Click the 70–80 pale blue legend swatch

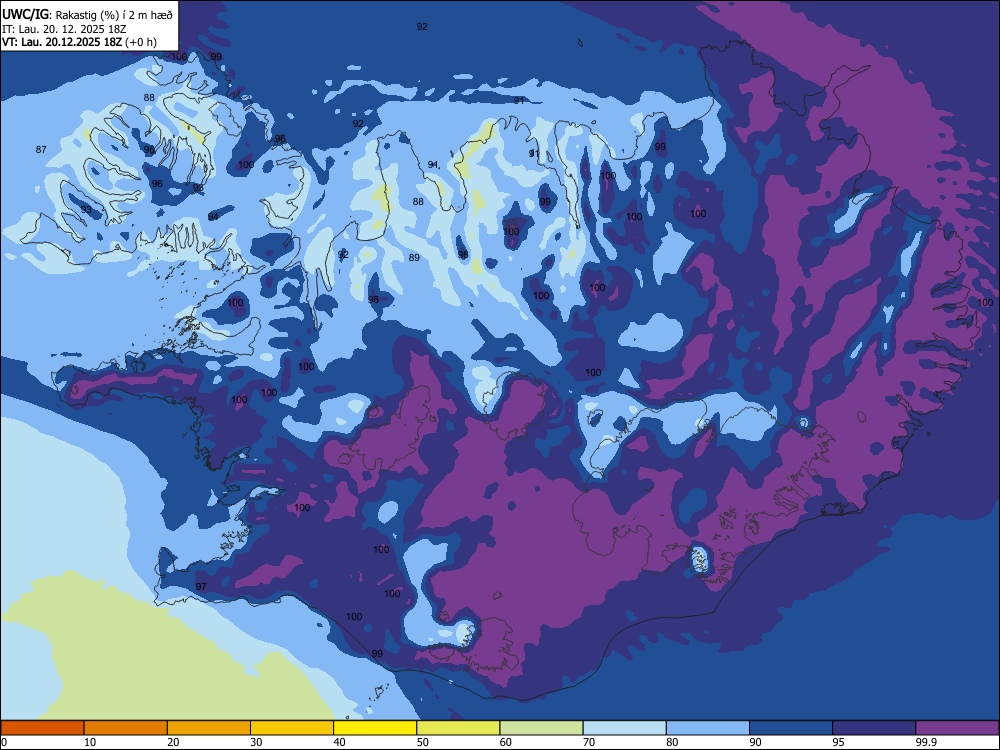(x=624, y=728)
